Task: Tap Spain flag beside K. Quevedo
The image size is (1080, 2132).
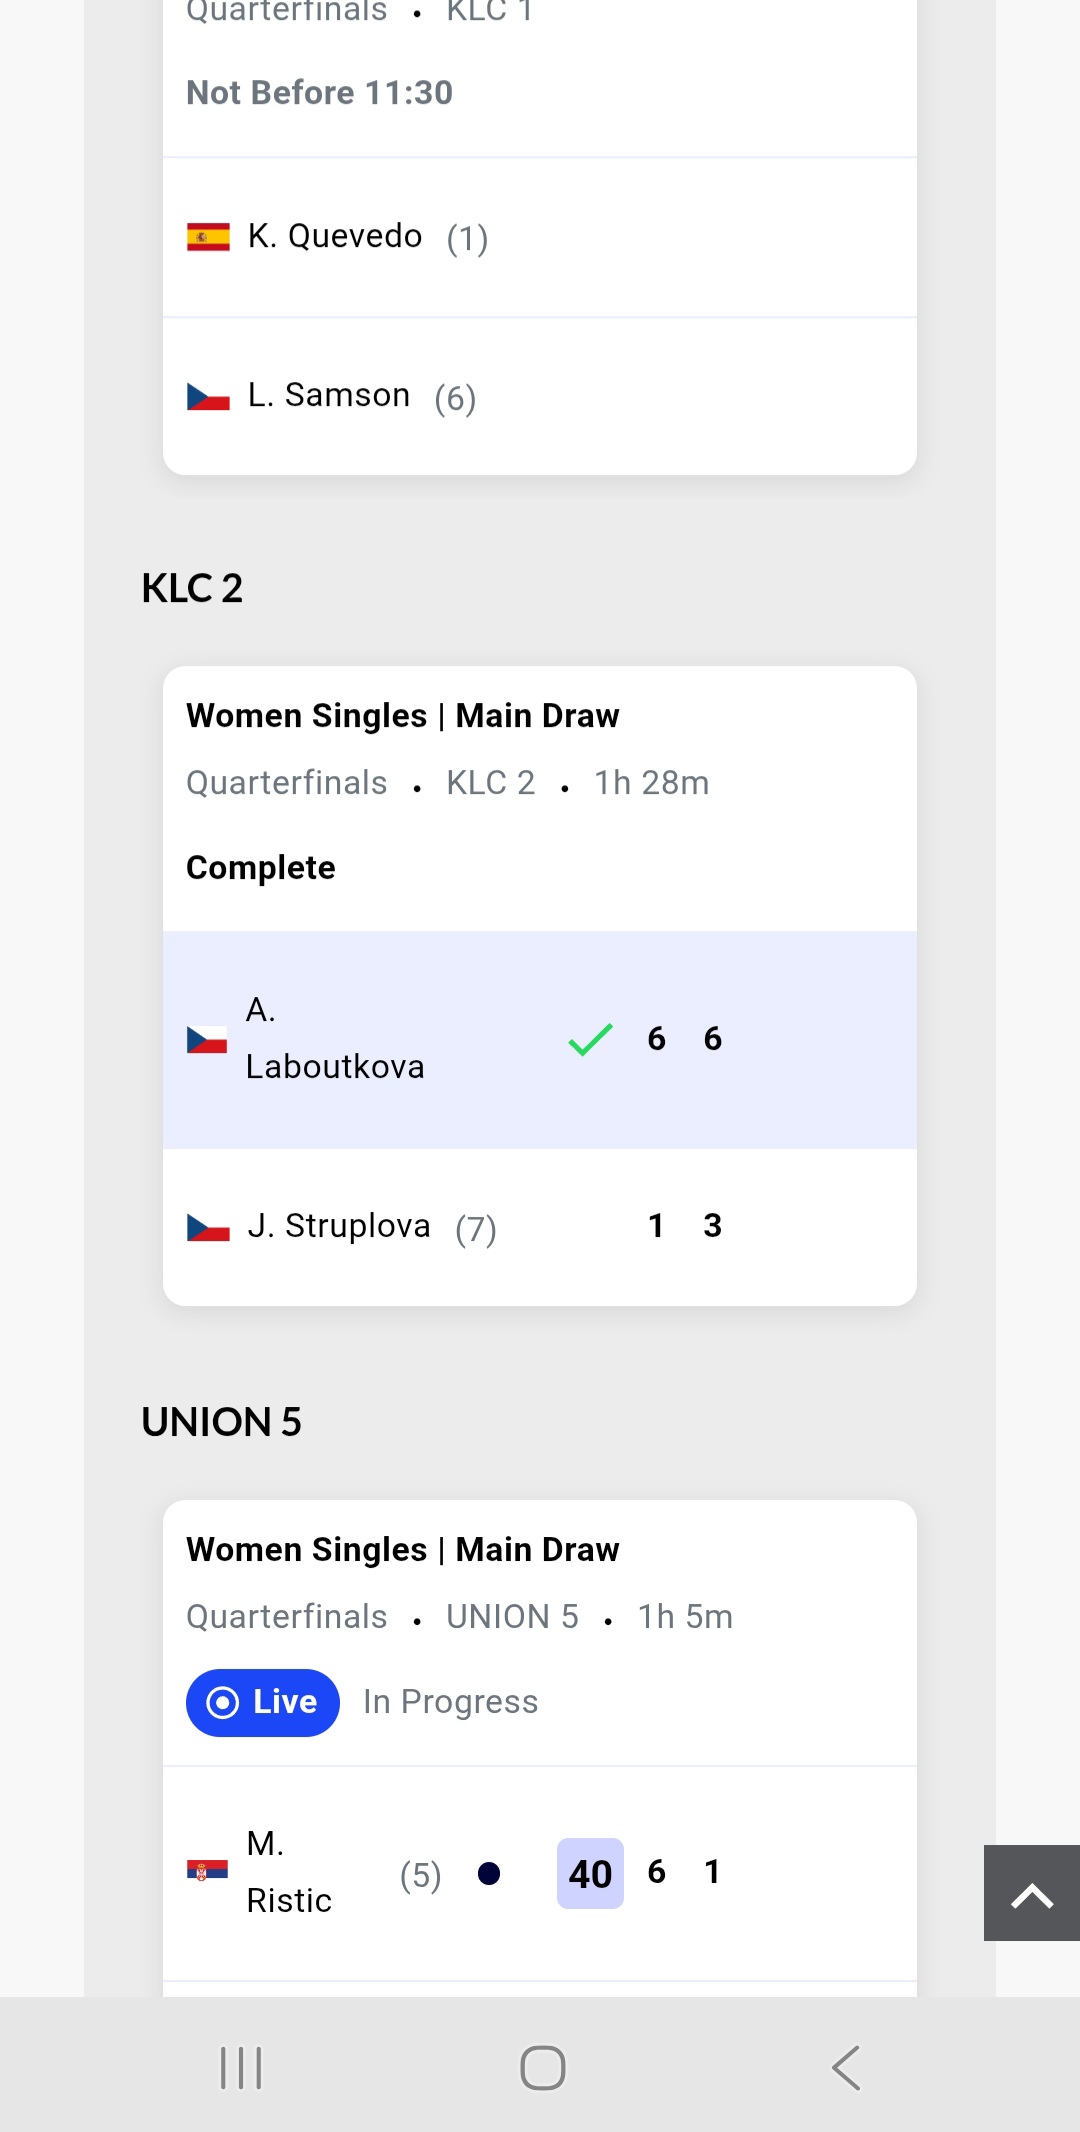Action: point(208,237)
